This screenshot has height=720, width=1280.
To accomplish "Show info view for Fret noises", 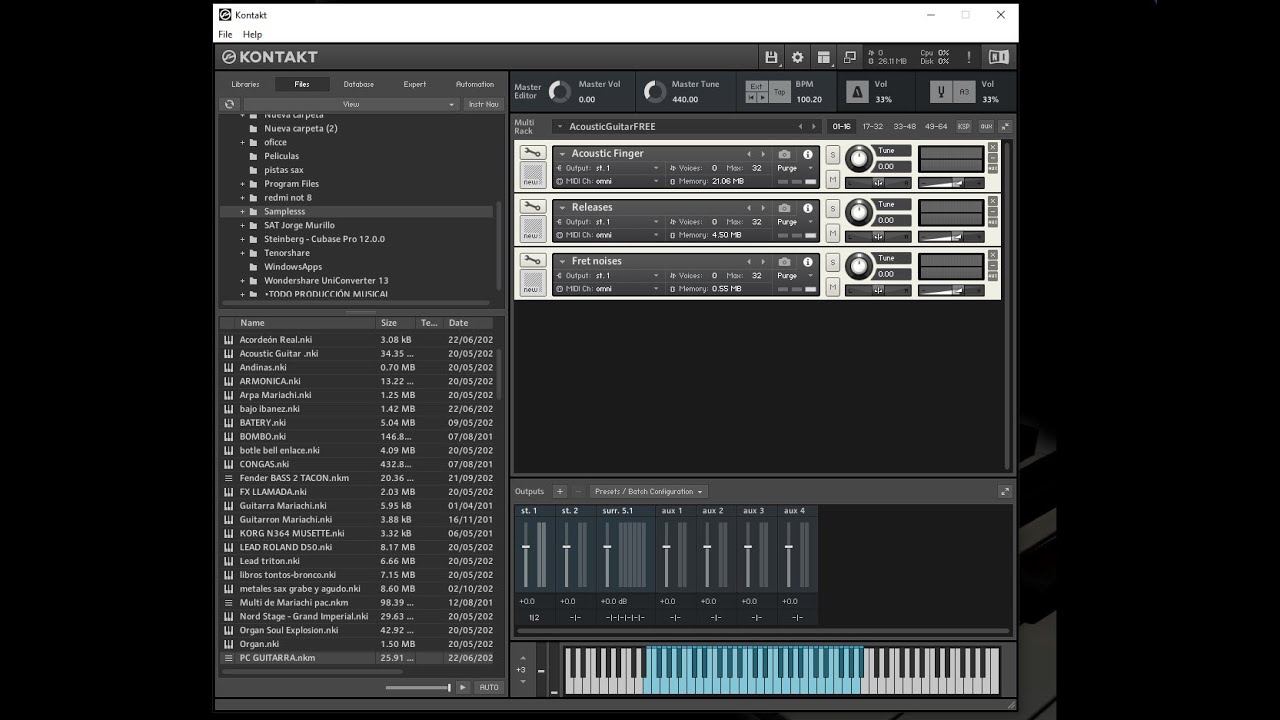I will pos(808,262).
